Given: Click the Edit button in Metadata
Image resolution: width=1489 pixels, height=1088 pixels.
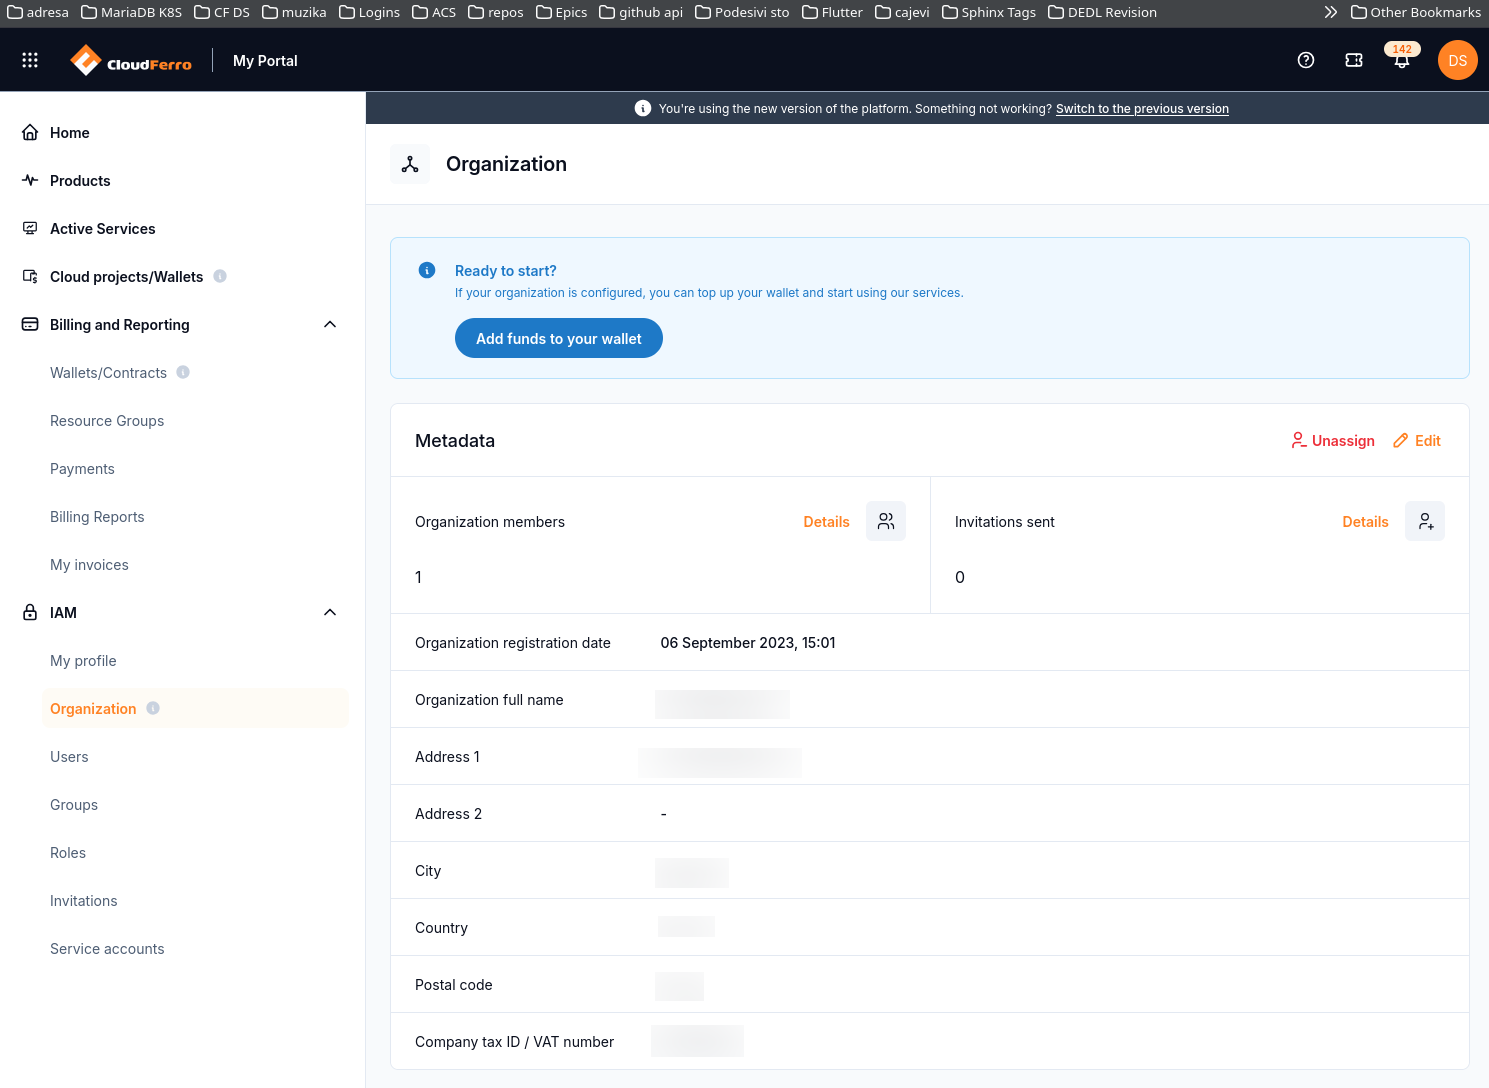Looking at the screenshot, I should tap(1417, 440).
